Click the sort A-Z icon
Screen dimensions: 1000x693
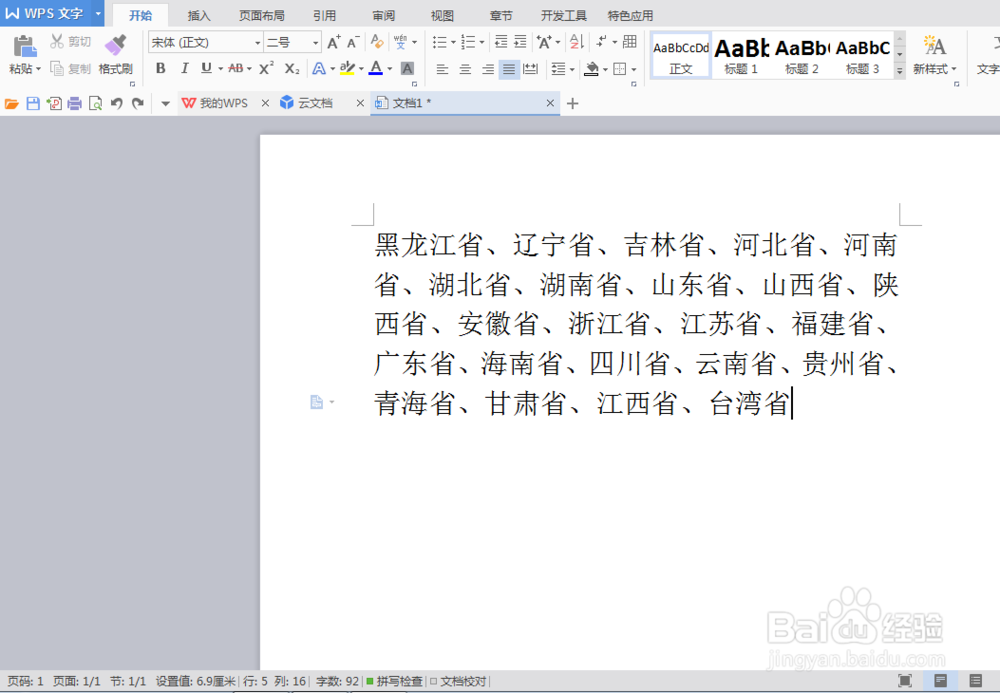577,42
